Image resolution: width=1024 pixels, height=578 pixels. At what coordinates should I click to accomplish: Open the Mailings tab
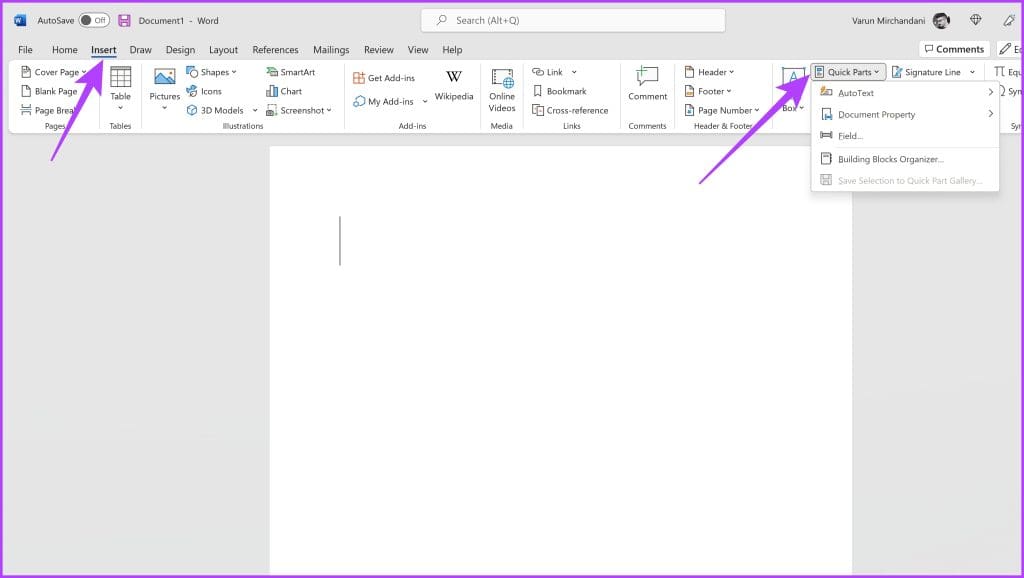(x=331, y=50)
